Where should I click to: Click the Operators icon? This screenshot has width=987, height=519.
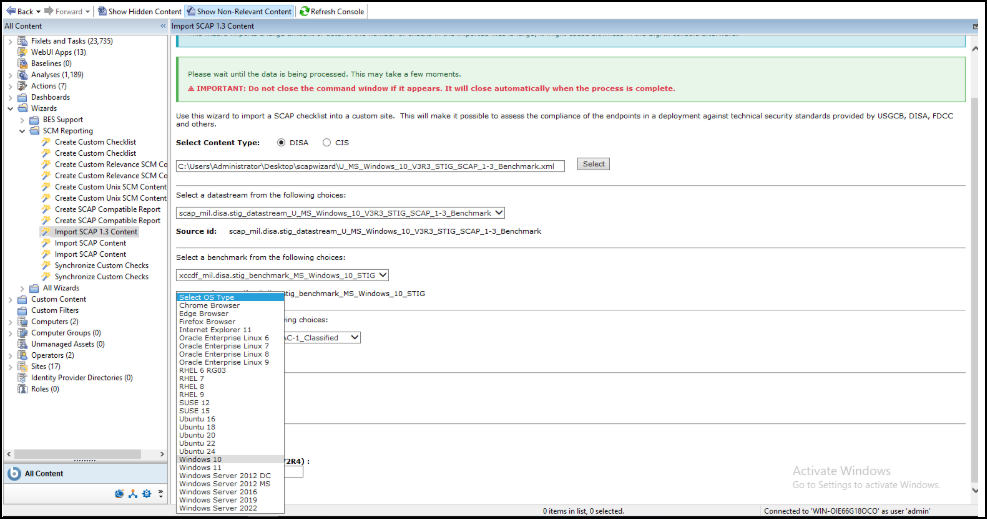23,355
